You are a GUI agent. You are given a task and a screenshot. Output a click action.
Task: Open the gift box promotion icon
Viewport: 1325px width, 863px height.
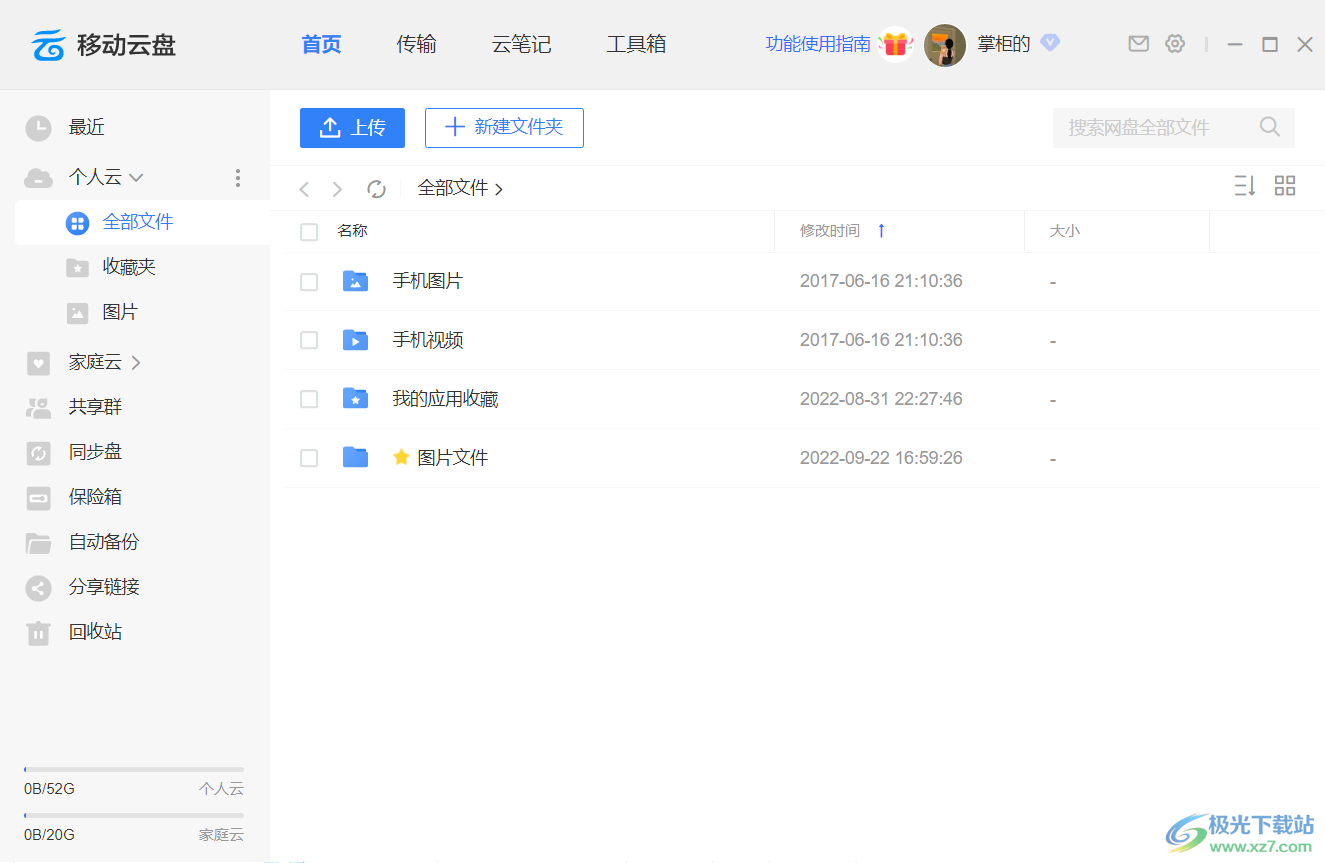[895, 44]
